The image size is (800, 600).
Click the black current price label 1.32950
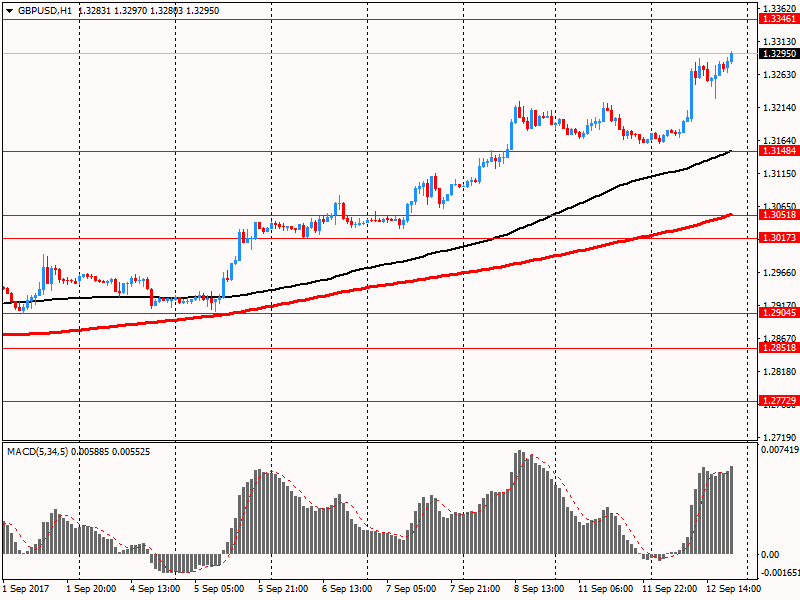point(779,54)
